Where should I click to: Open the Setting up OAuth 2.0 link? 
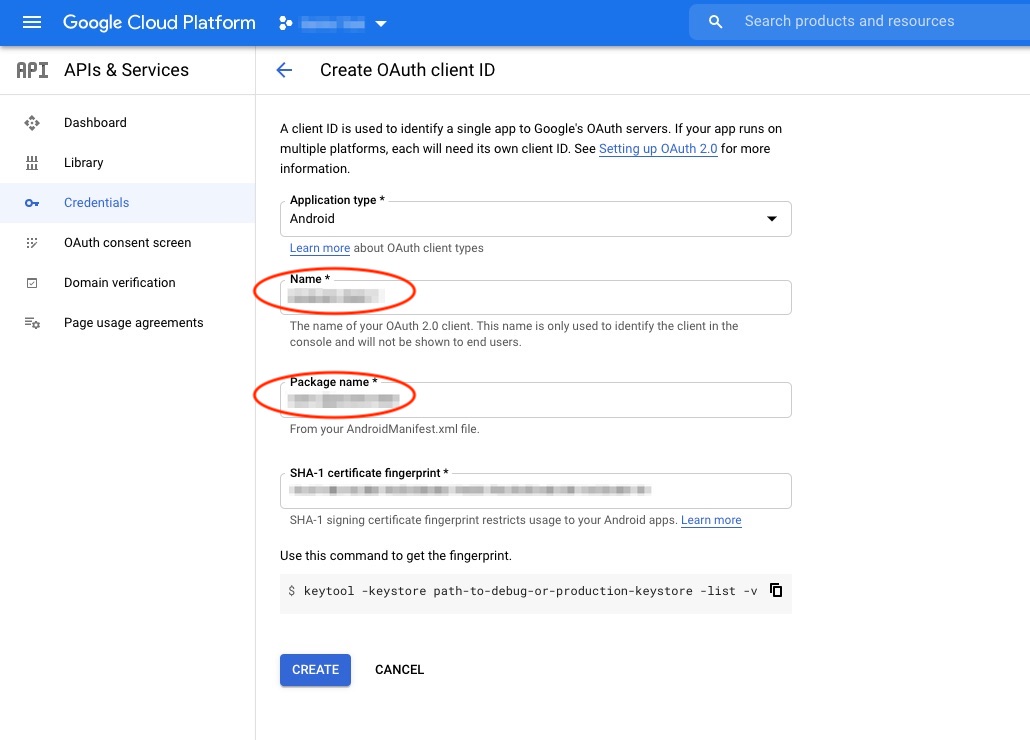click(x=658, y=149)
